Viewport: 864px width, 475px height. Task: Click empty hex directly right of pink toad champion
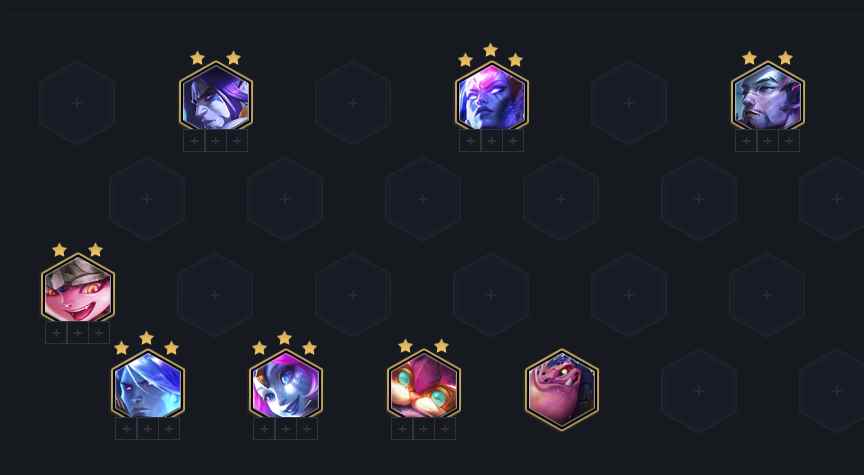[699, 391]
